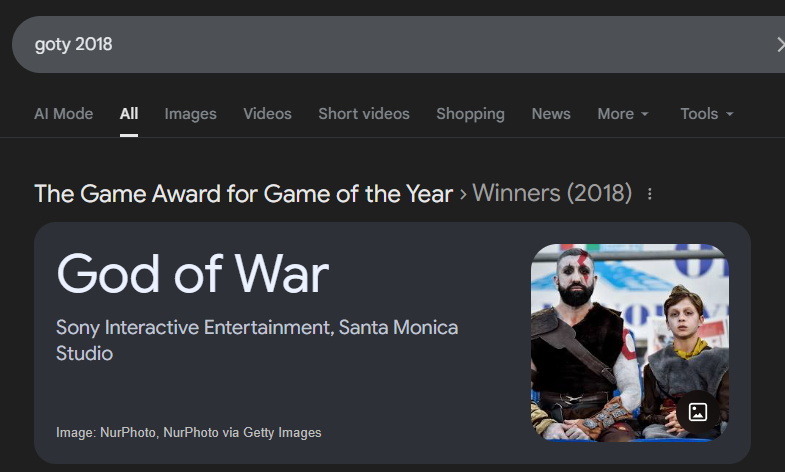Open the God of War cosplay thumbnail
Viewport: 785px width, 472px height.
630,343
